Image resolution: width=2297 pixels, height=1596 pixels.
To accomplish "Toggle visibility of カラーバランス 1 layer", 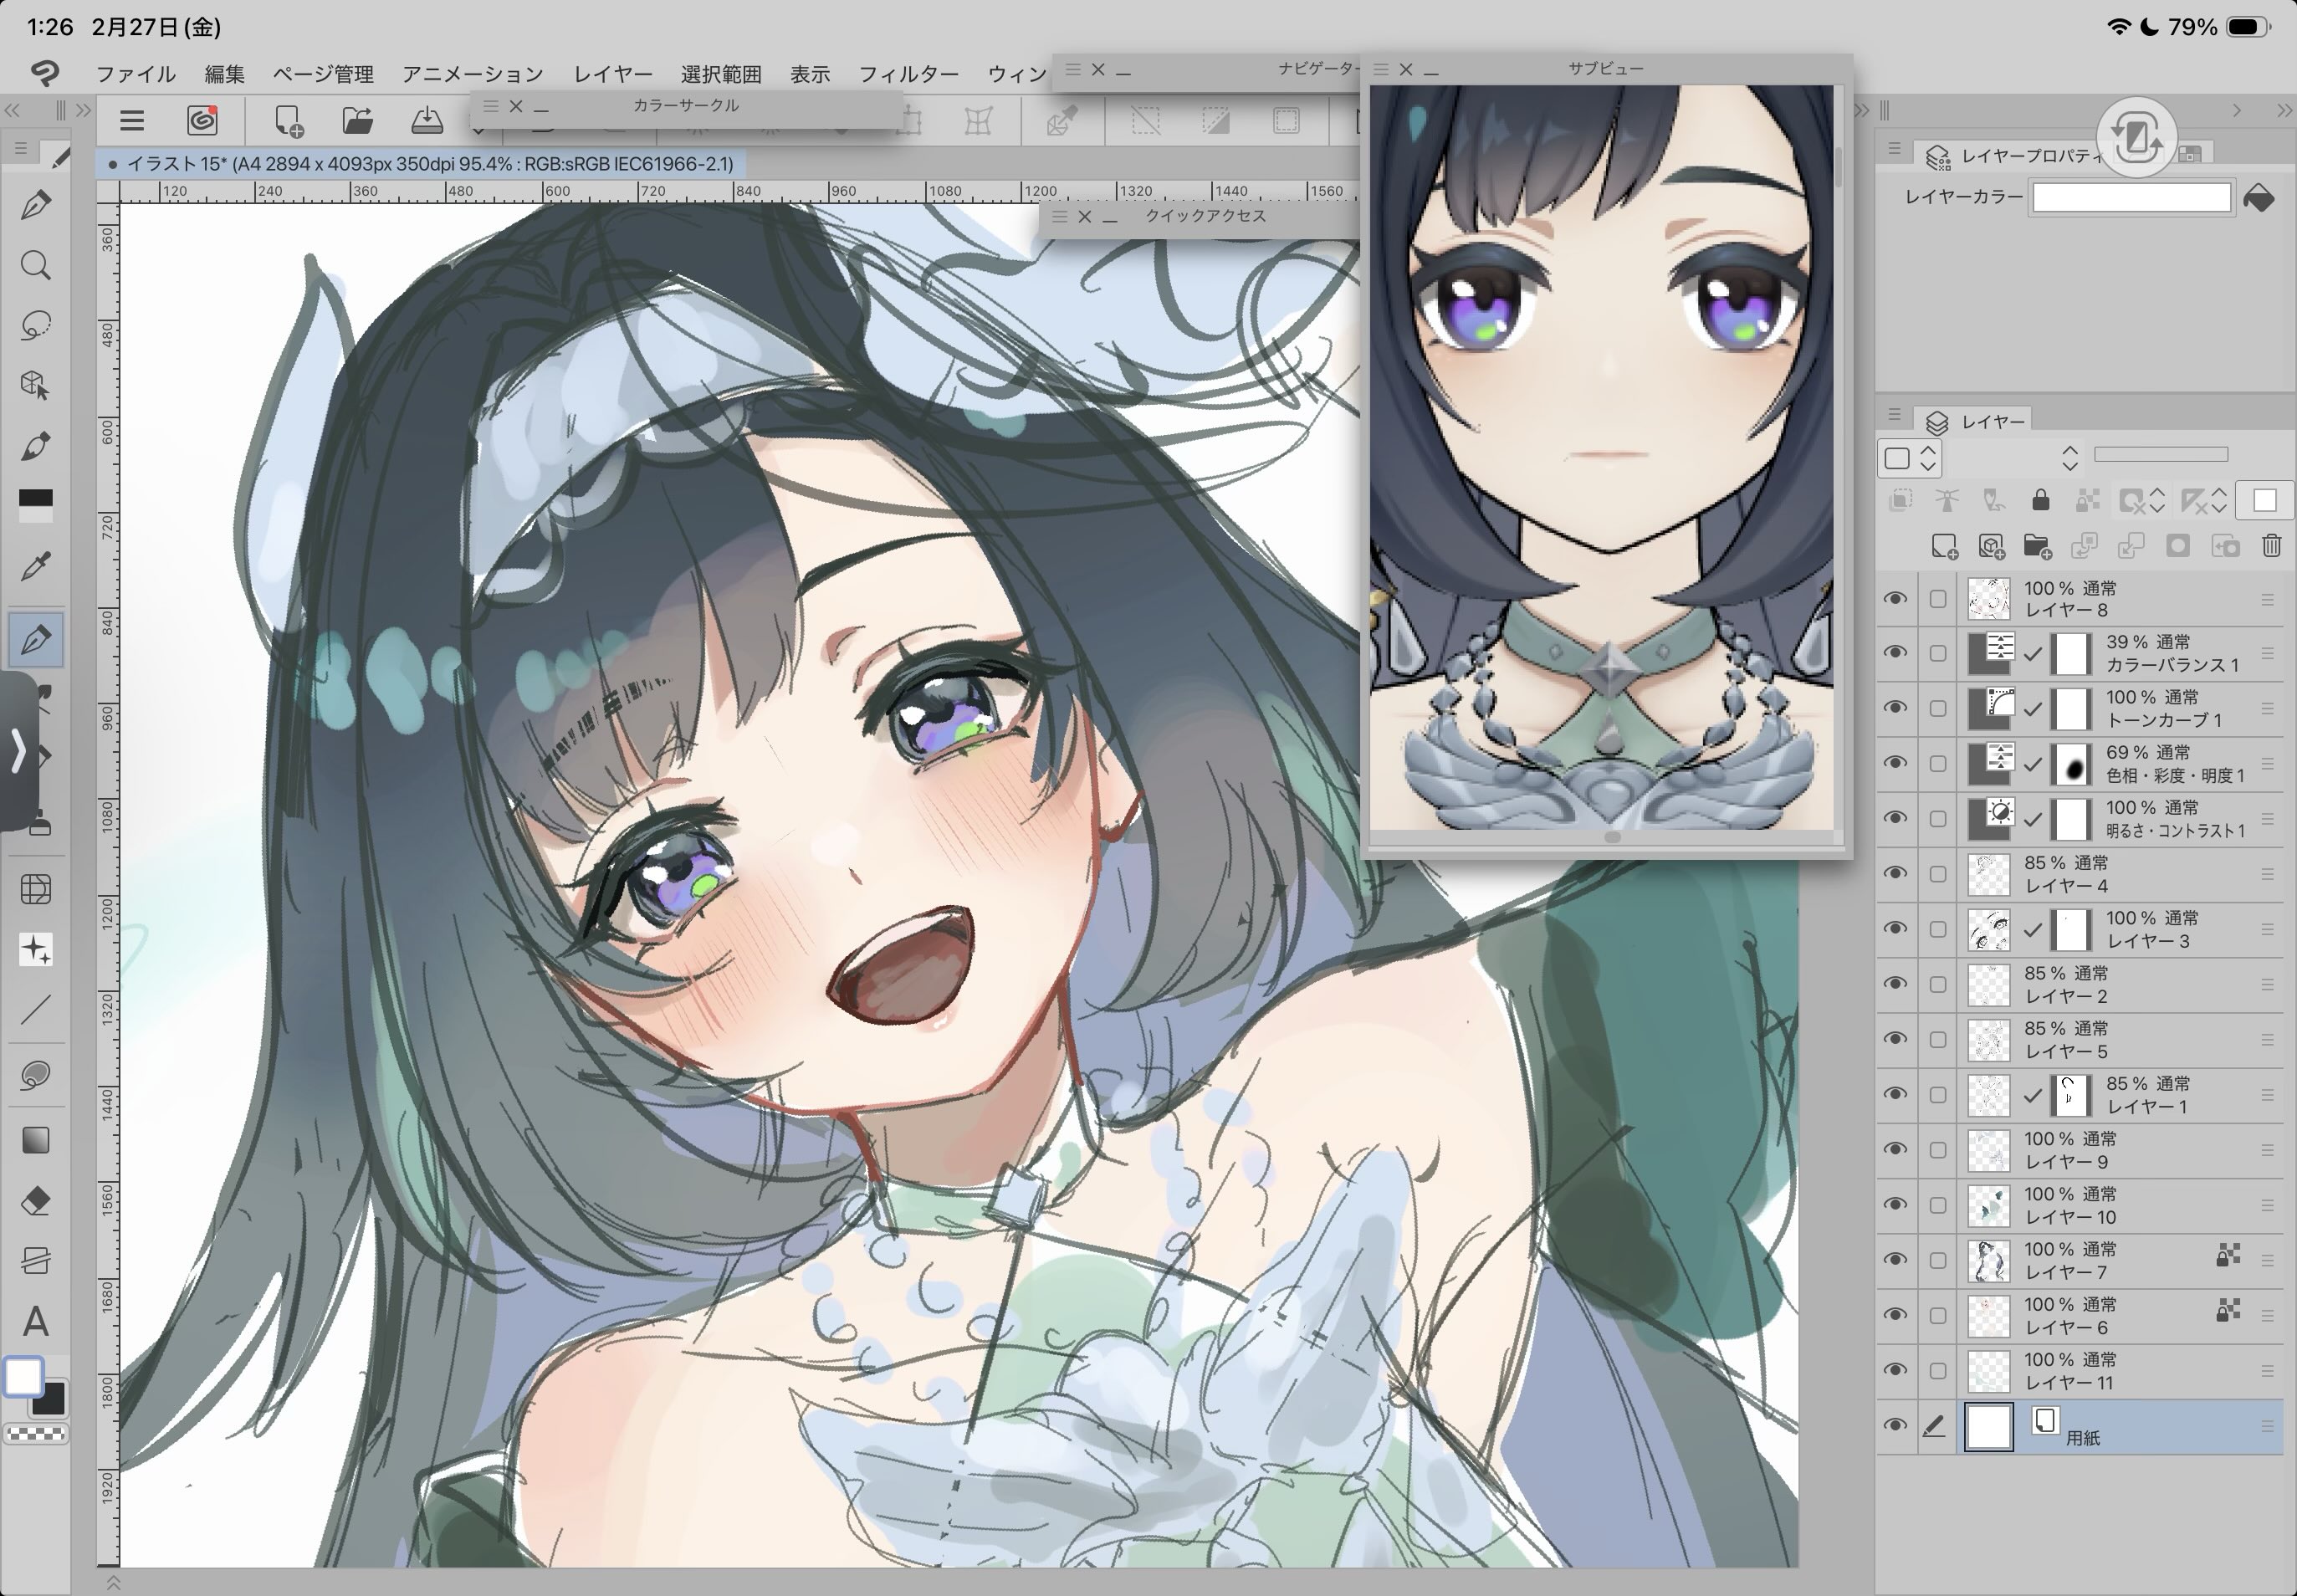I will 1894,654.
